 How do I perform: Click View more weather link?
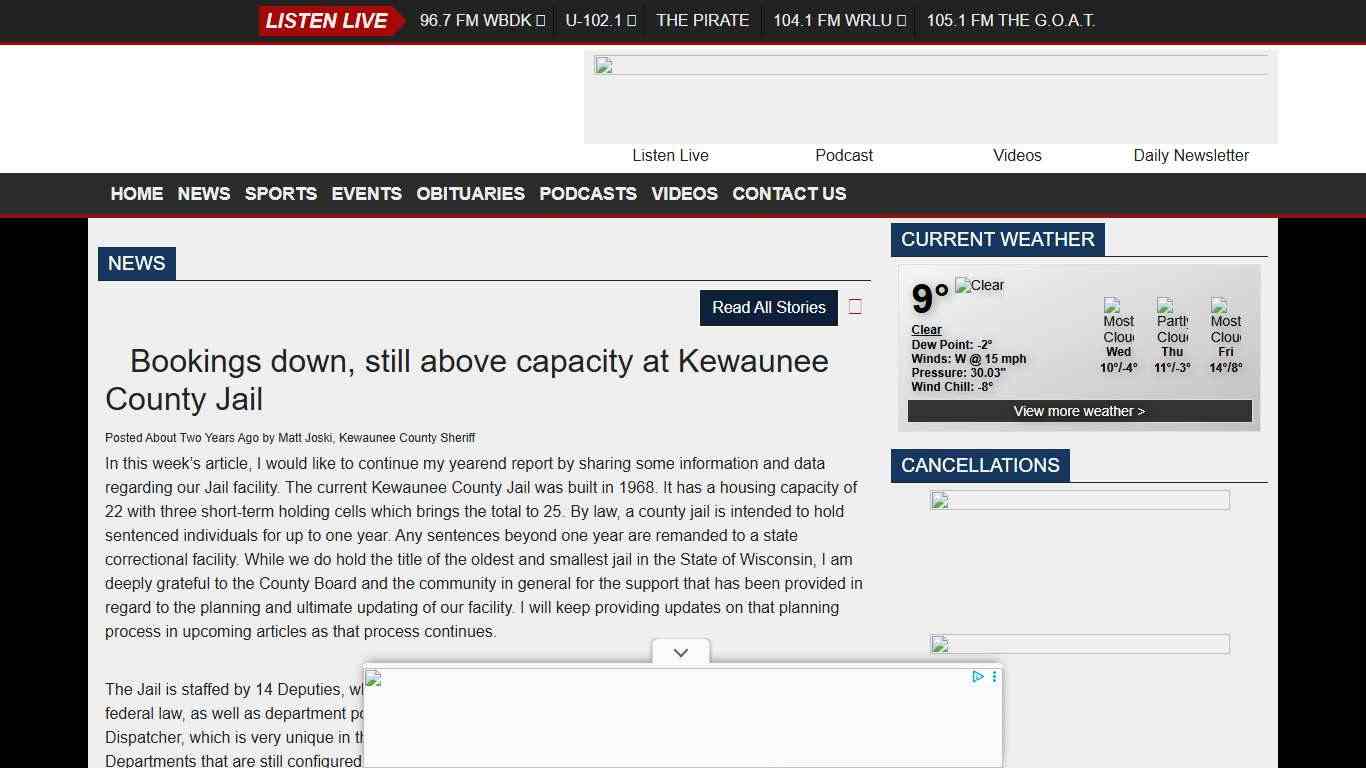(x=1079, y=411)
